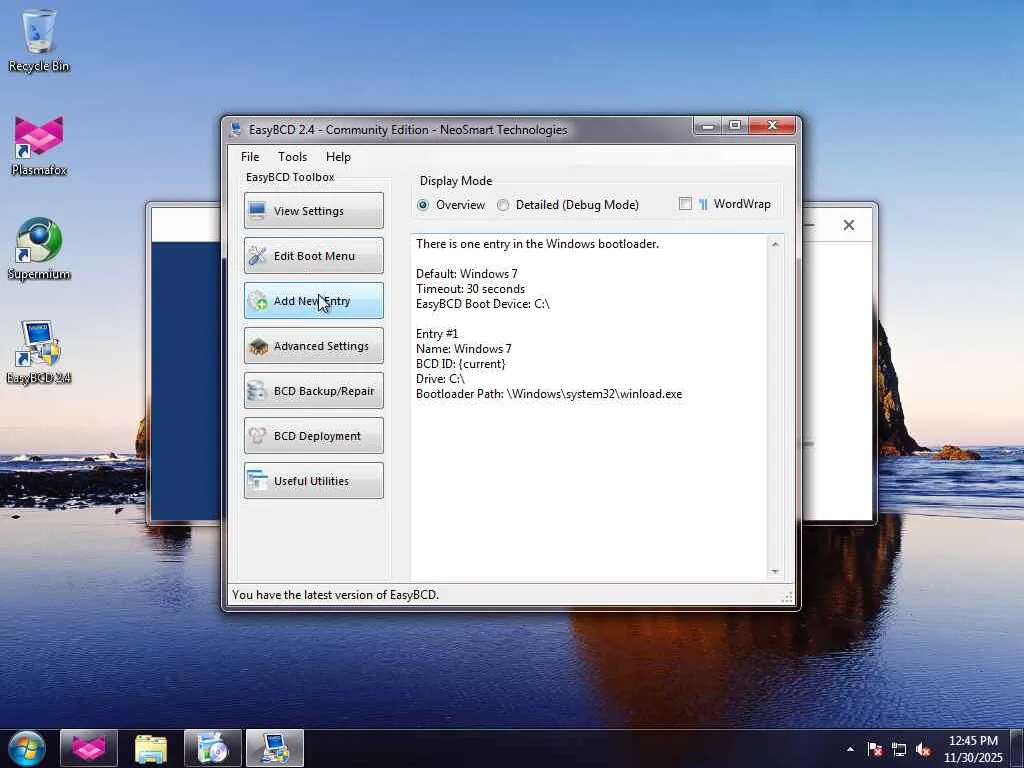Show hidden tray icons arrow
Screen dimensions: 1024x768
pyautogui.click(x=850, y=749)
